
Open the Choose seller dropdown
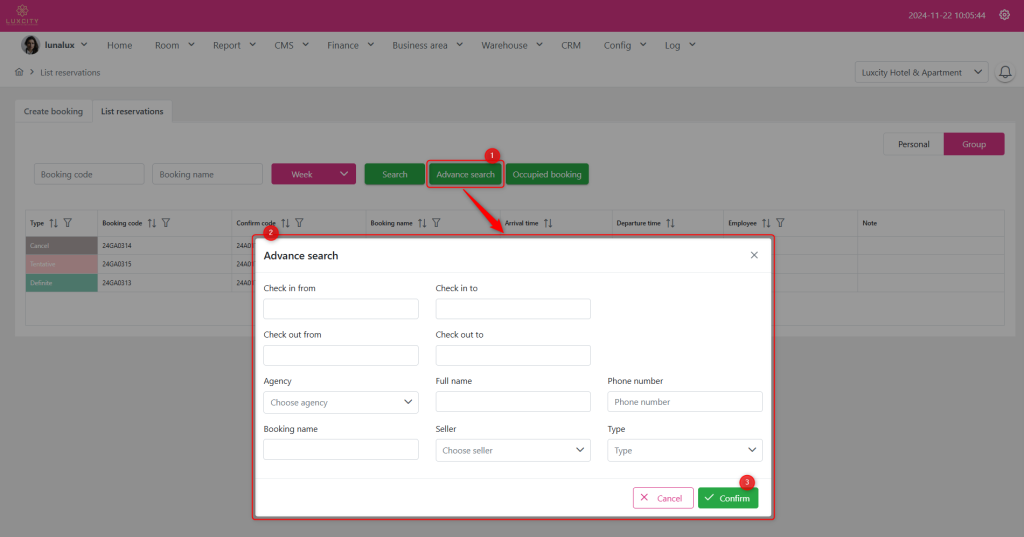[x=512, y=450]
